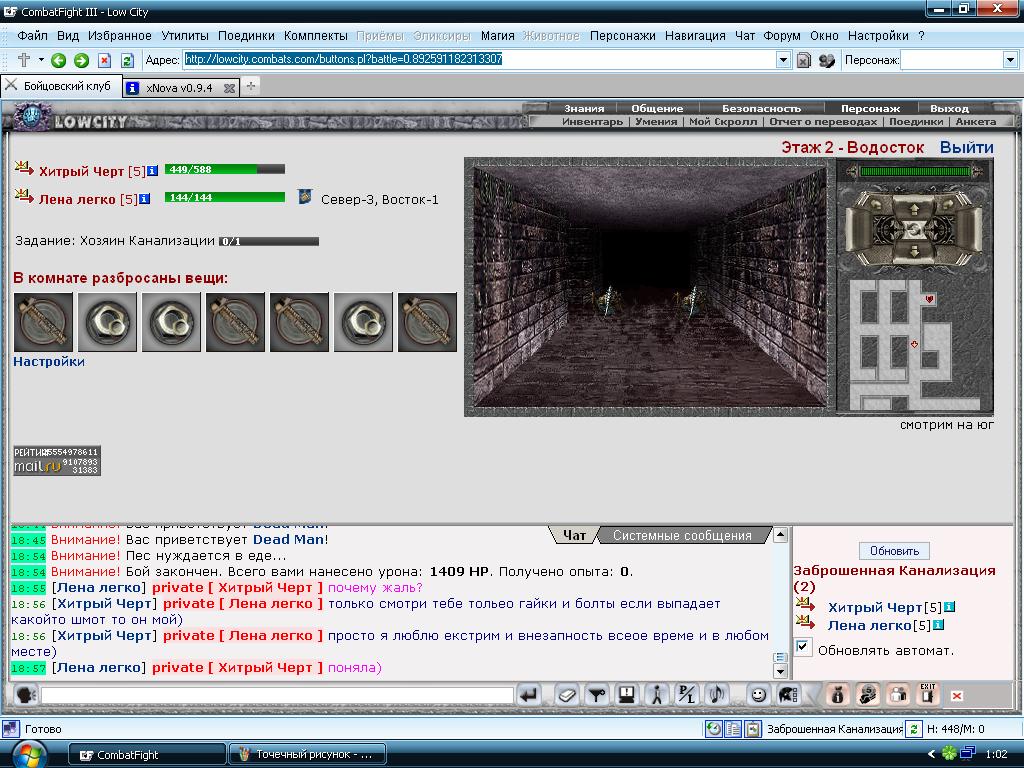Screen dimensions: 1024x768
Task: Click the smiley emoticons icon in chat bar
Action: click(758, 695)
